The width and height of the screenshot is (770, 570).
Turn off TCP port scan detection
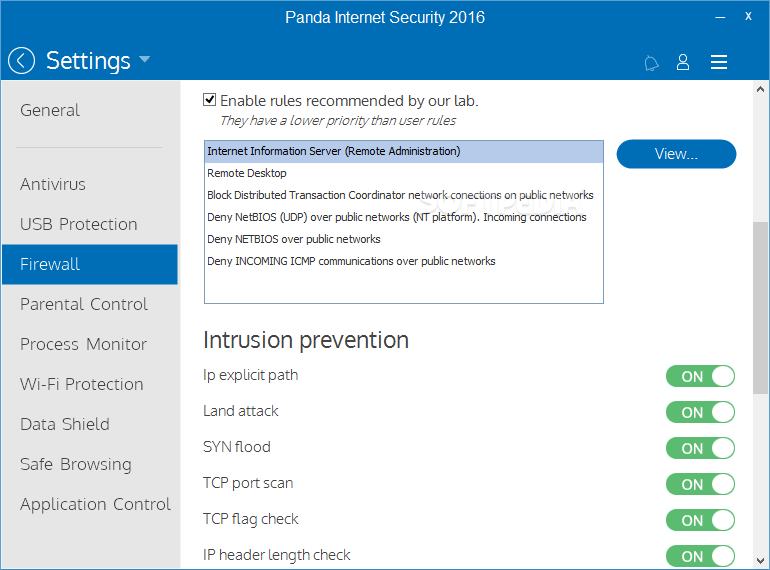700,484
